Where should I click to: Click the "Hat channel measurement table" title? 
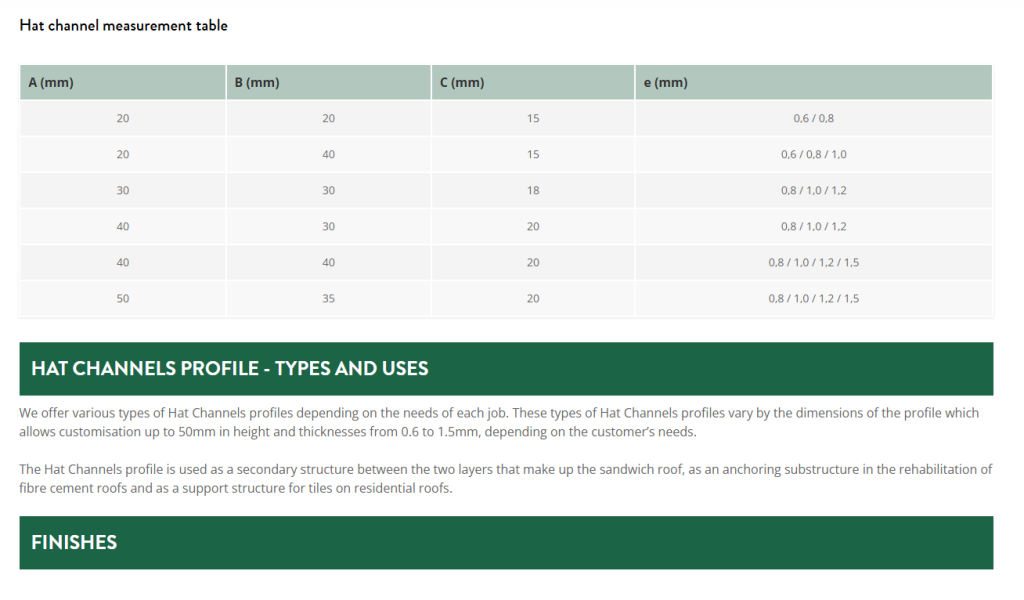click(x=123, y=25)
